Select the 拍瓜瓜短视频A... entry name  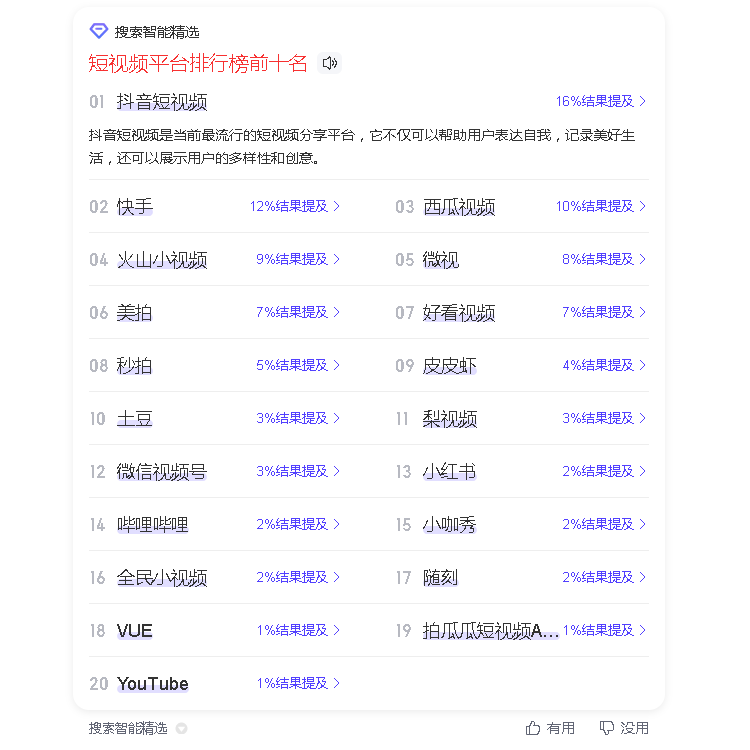pyautogui.click(x=490, y=631)
